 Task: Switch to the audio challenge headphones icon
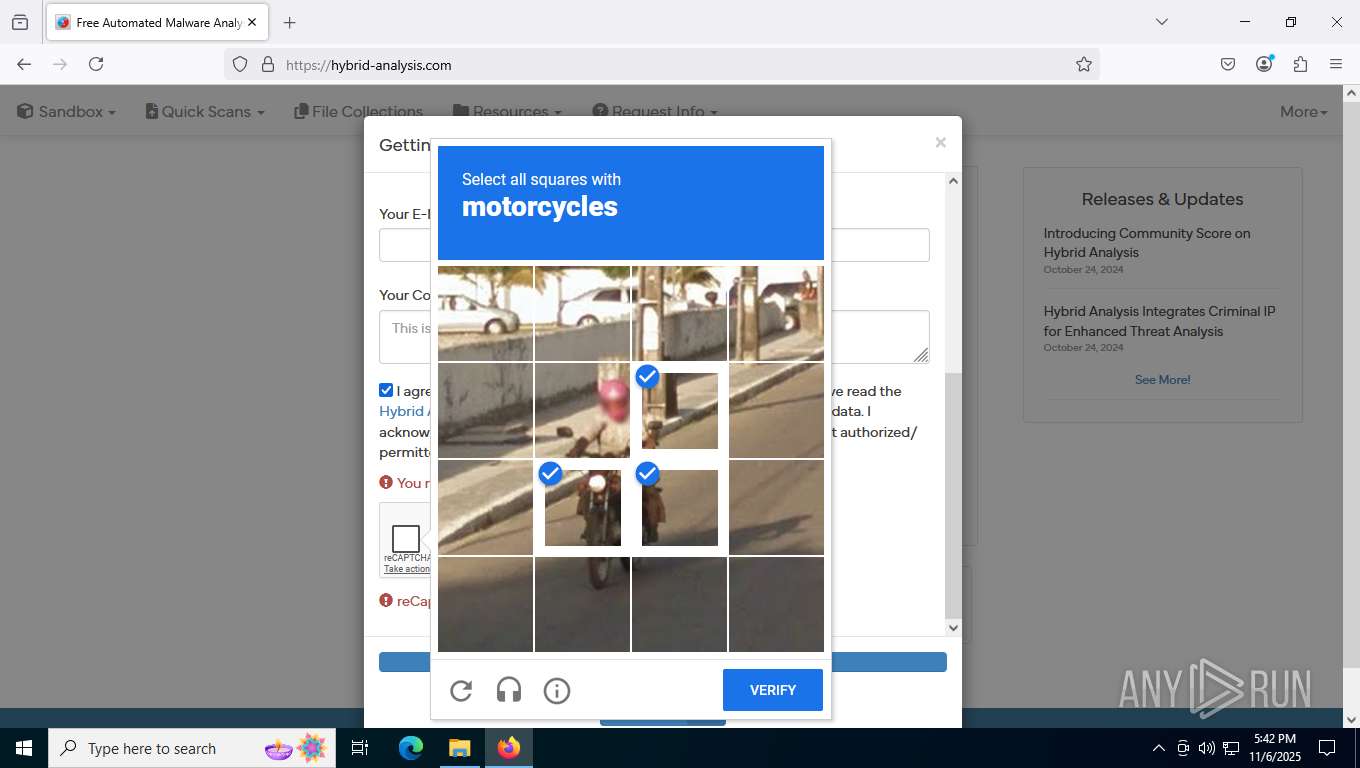[509, 690]
